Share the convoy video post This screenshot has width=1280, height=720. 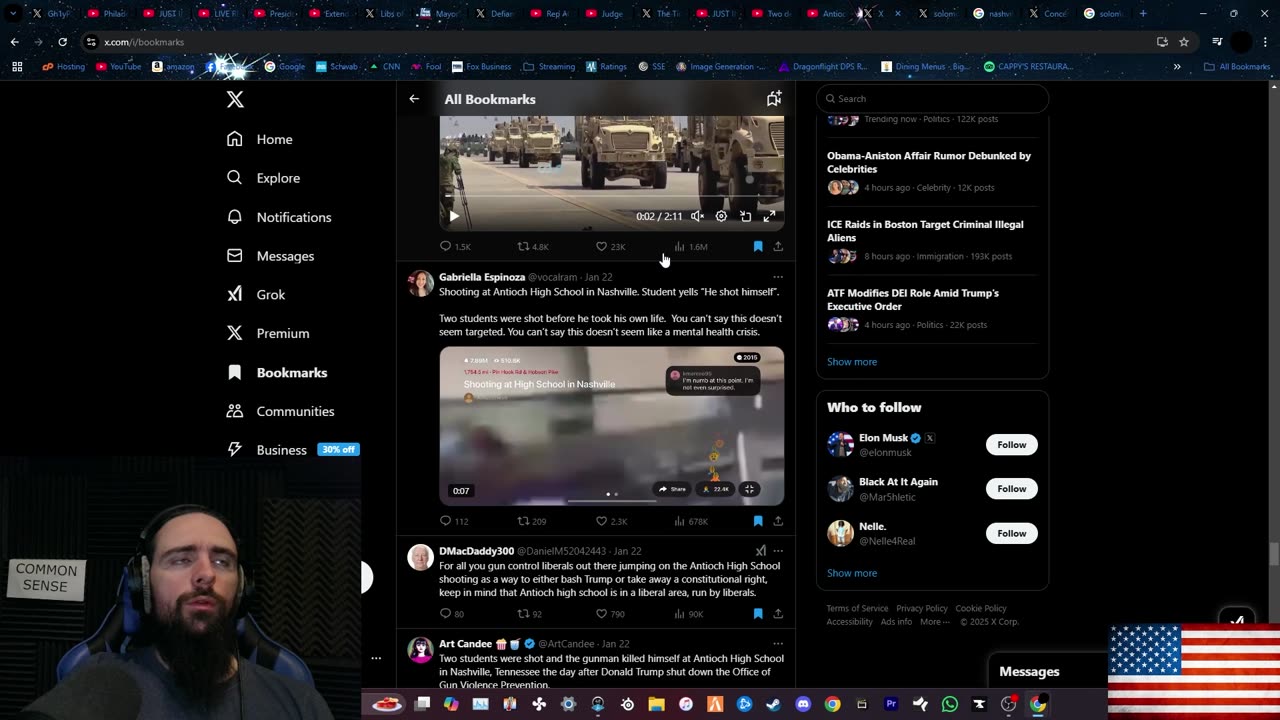(778, 246)
